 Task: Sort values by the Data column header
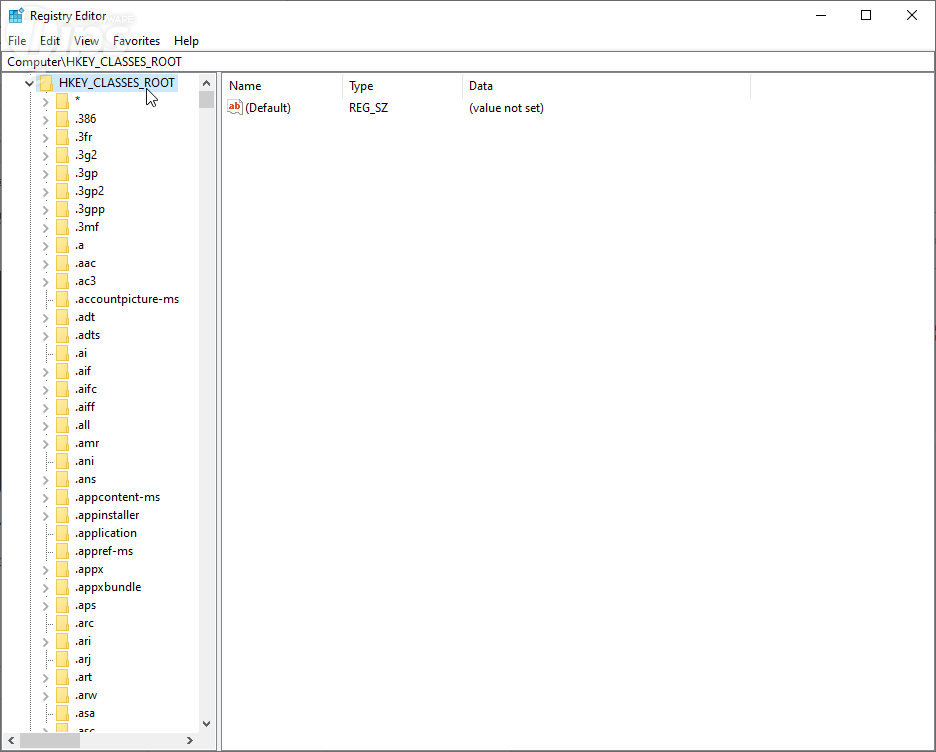[606, 86]
